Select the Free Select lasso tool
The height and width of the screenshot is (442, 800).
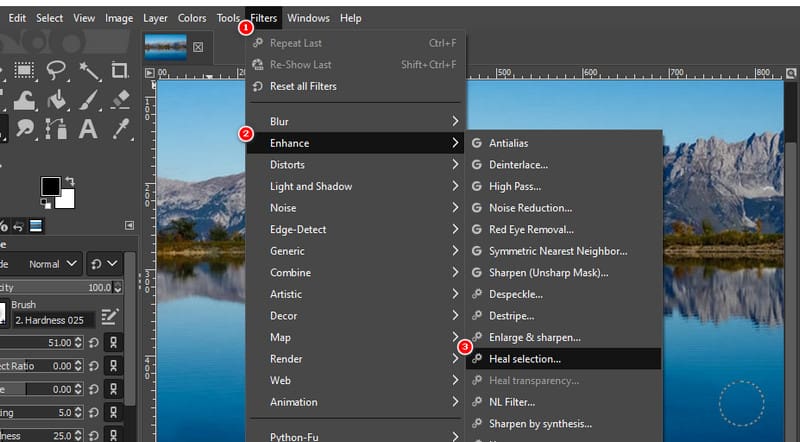(x=57, y=70)
